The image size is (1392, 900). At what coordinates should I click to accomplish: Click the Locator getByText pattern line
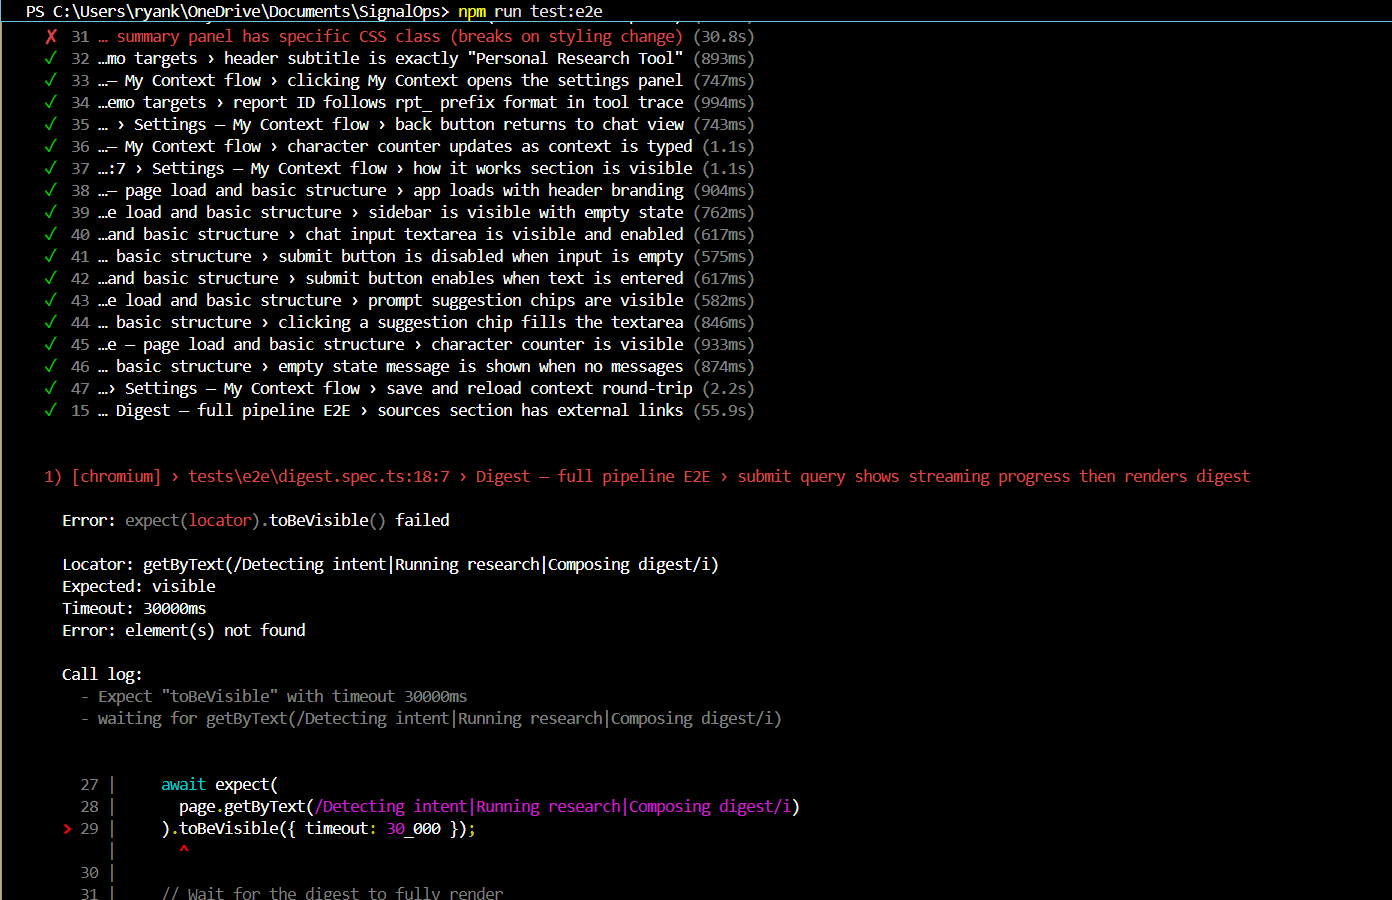390,564
